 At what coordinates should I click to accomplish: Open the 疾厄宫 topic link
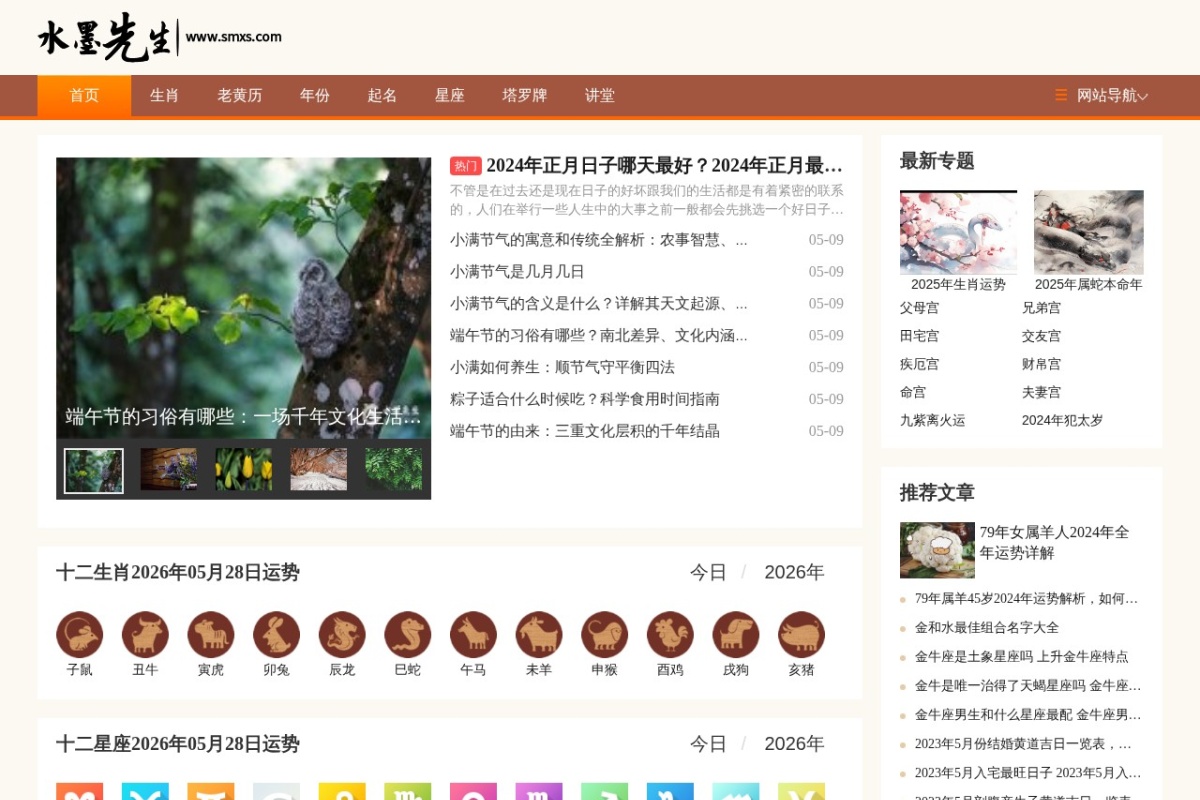(919, 364)
